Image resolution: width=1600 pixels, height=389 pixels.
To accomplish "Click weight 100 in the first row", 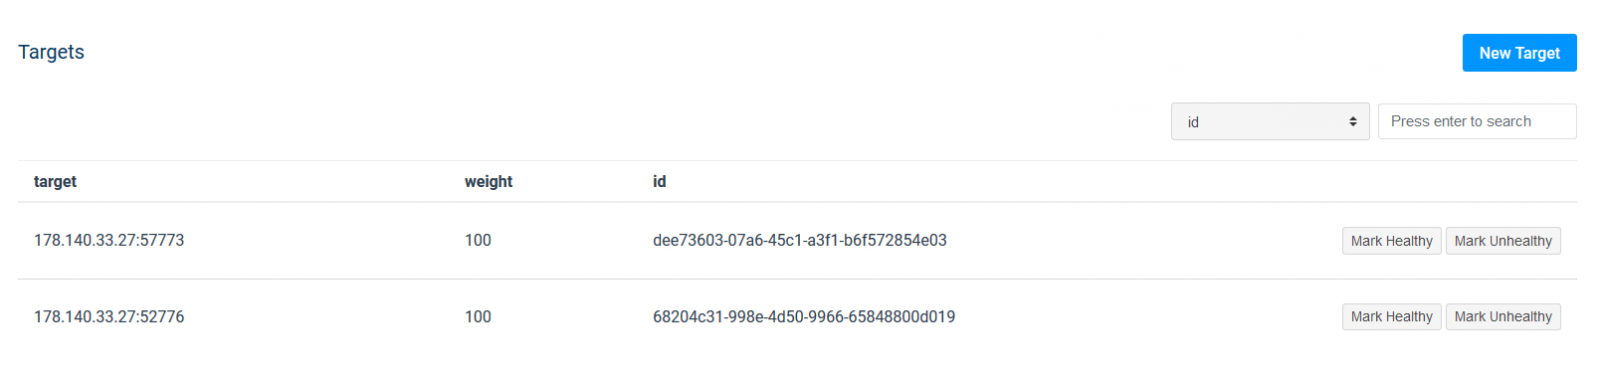I will (x=478, y=241).
